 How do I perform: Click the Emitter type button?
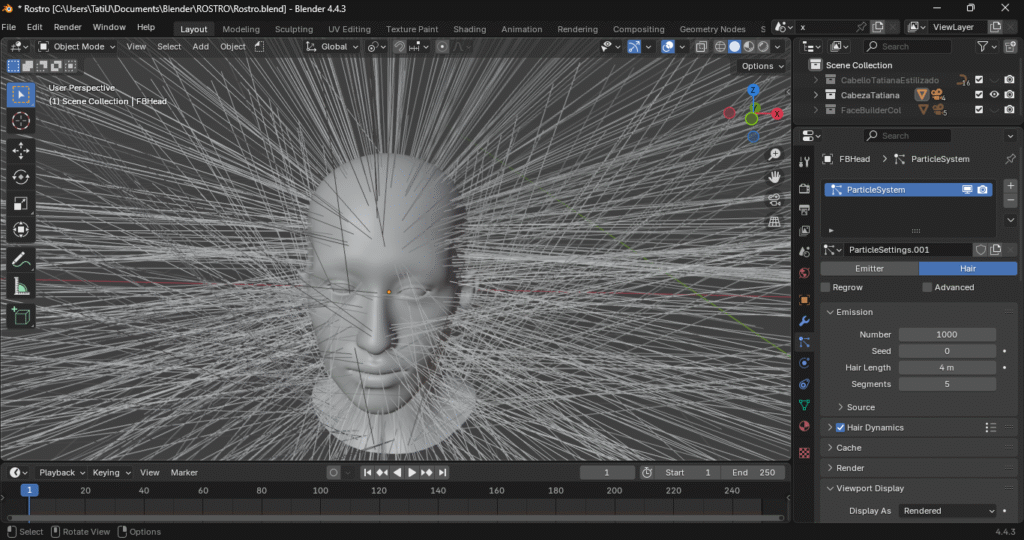(869, 268)
